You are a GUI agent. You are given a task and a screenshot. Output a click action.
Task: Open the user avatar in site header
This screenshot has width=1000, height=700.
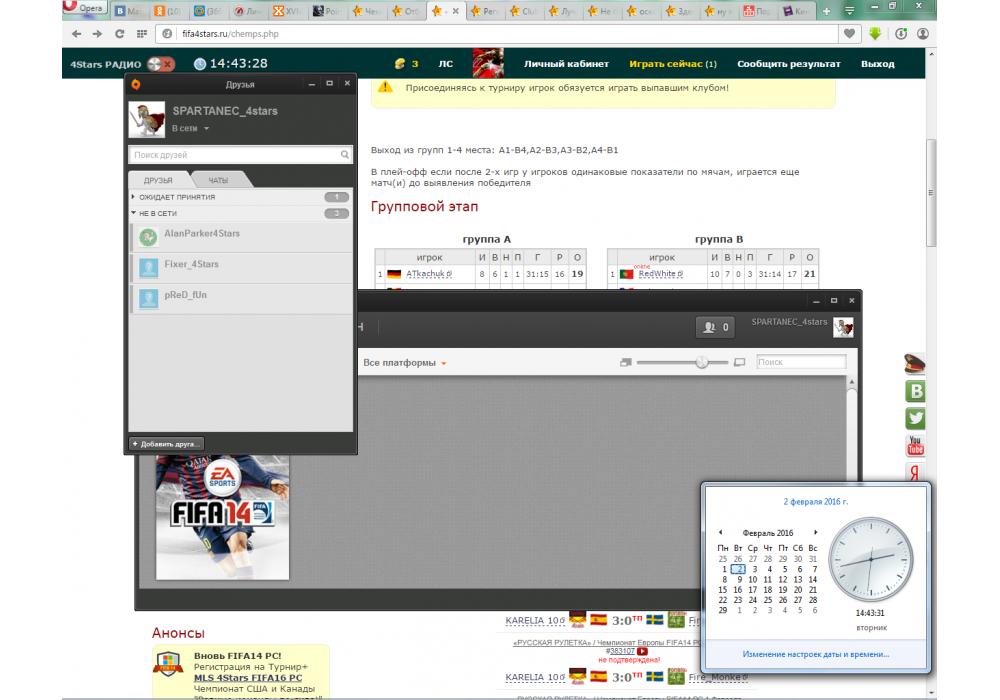(x=488, y=63)
